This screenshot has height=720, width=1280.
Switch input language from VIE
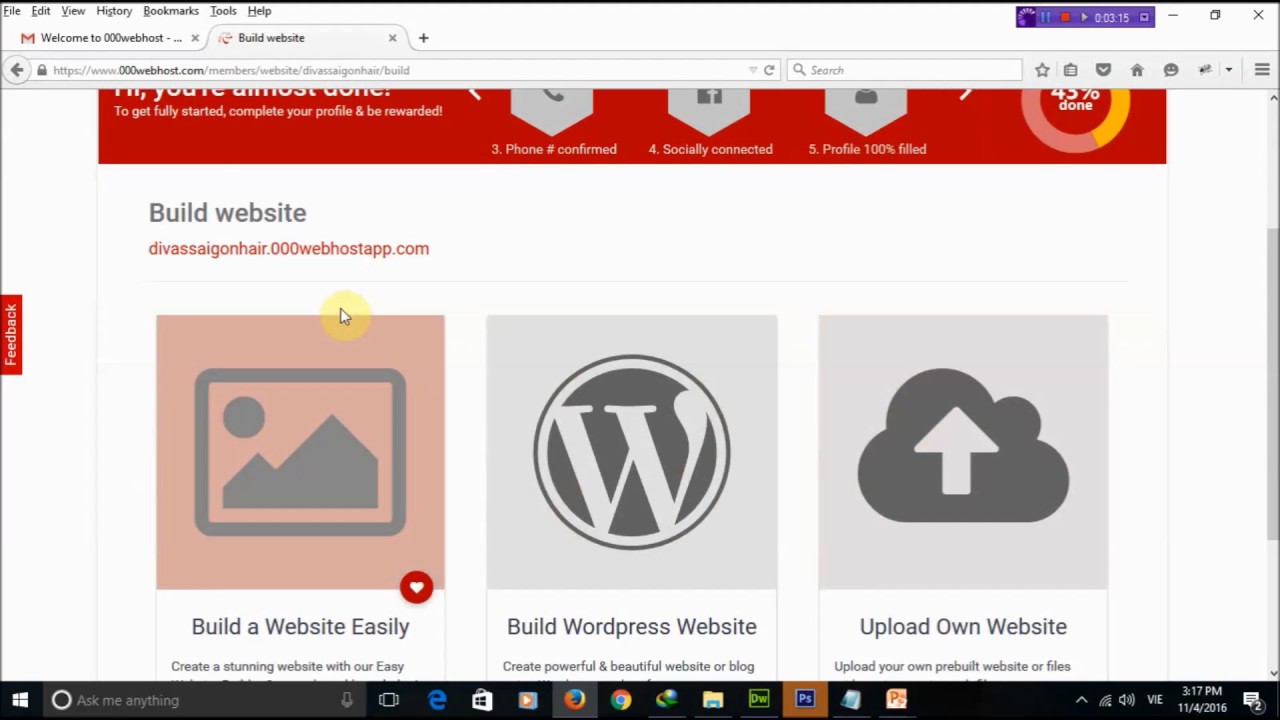pyautogui.click(x=1155, y=700)
